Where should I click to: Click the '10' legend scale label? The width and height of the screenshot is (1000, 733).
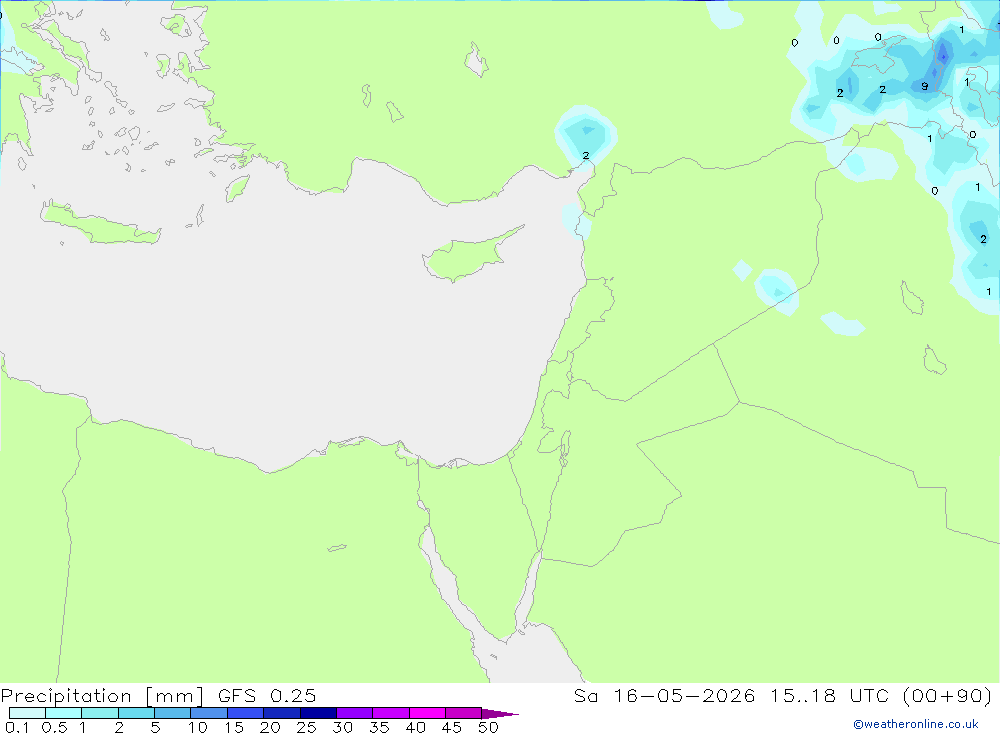click(x=197, y=727)
